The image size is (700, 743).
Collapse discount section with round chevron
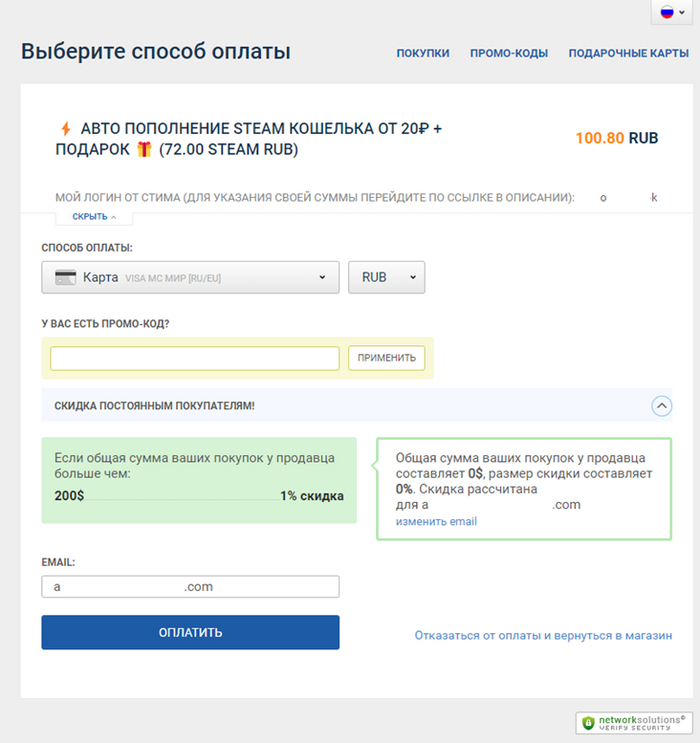coord(661,406)
